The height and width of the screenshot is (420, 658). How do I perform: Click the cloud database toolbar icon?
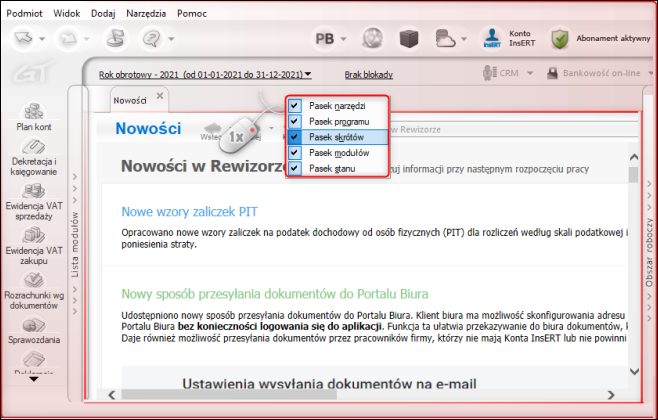click(445, 39)
